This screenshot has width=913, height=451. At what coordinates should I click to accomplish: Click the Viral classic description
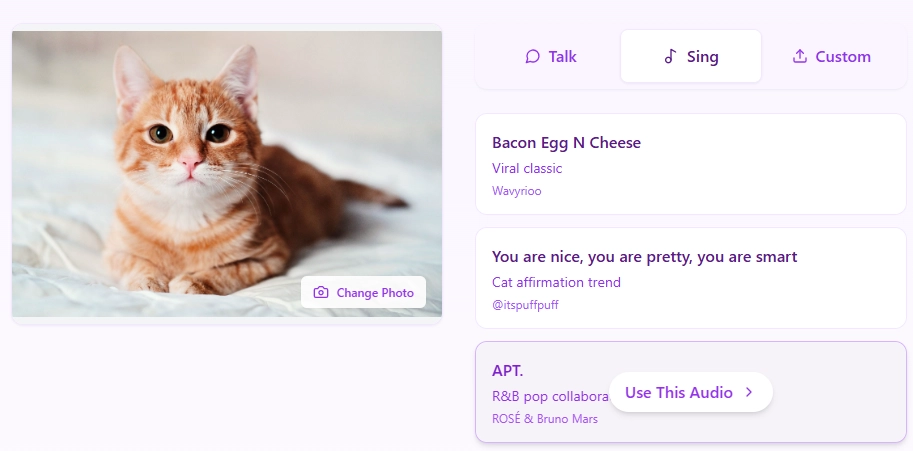(527, 168)
